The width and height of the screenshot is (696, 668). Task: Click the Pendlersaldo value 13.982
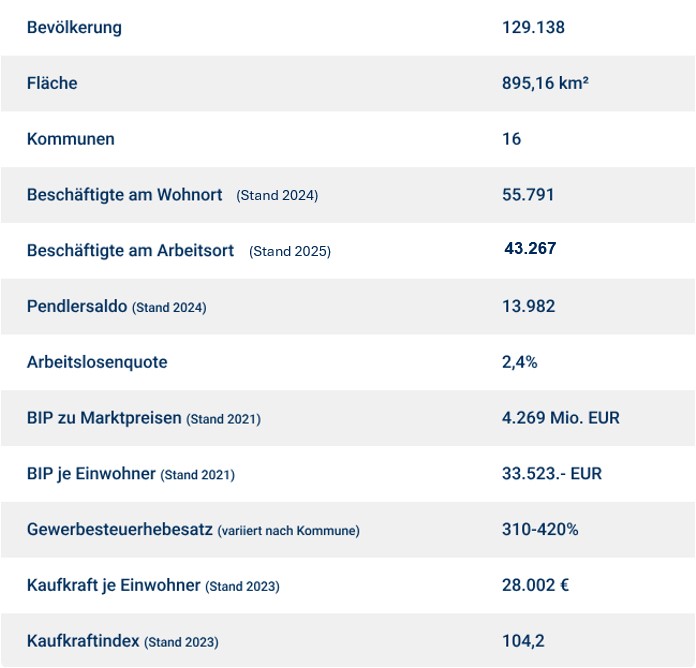(x=528, y=306)
